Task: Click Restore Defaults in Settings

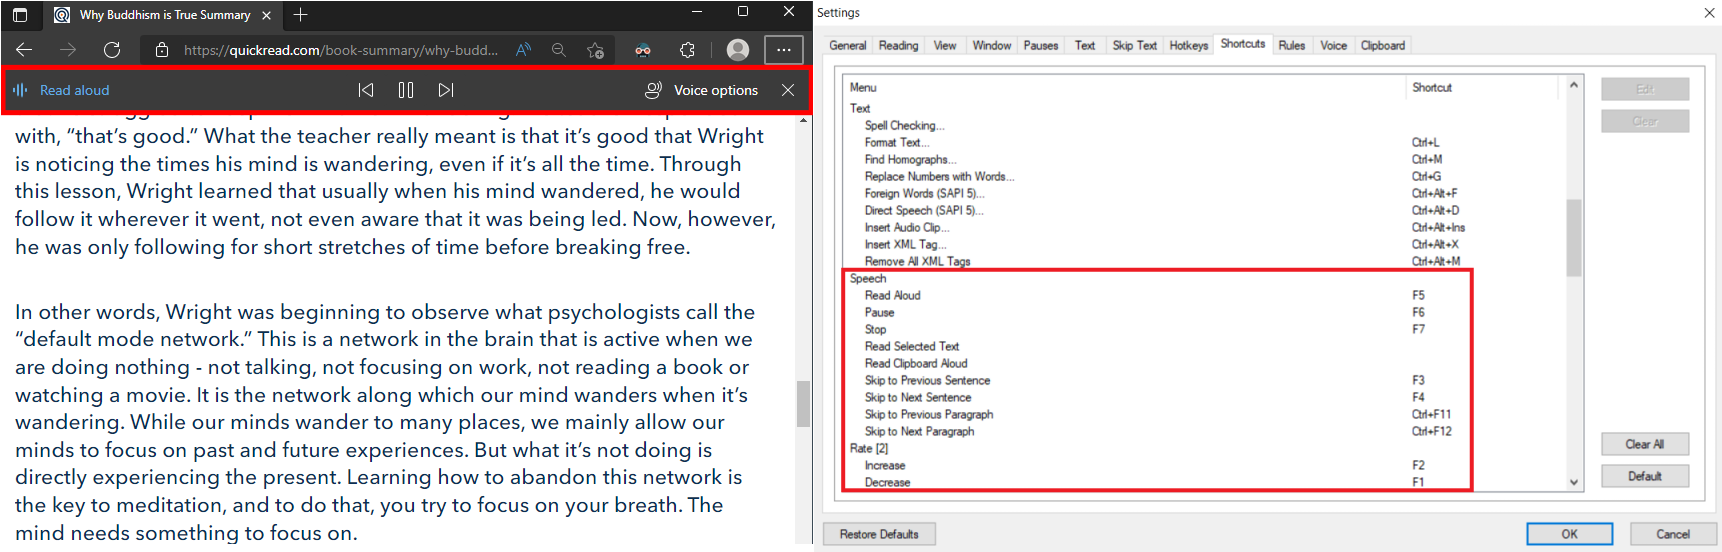Action: (879, 534)
